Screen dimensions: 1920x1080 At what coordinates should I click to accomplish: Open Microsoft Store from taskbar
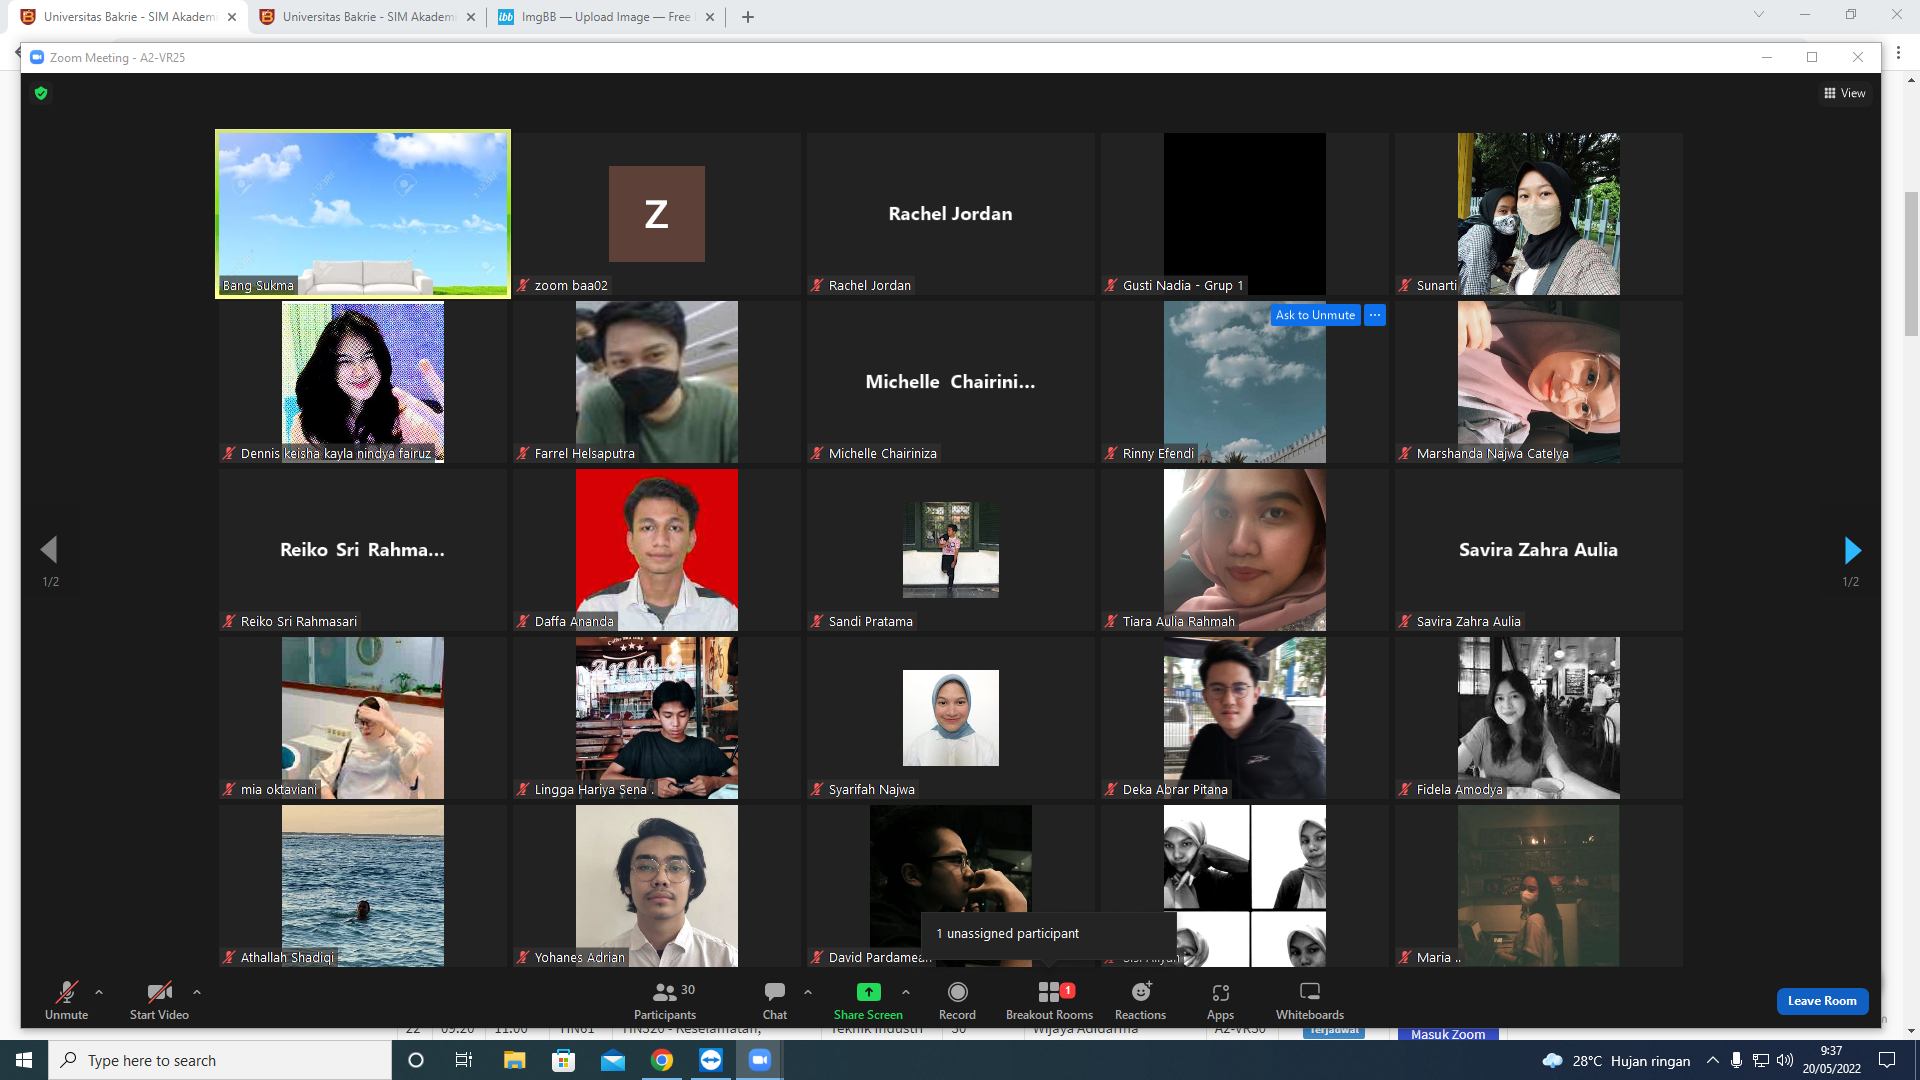(564, 1060)
